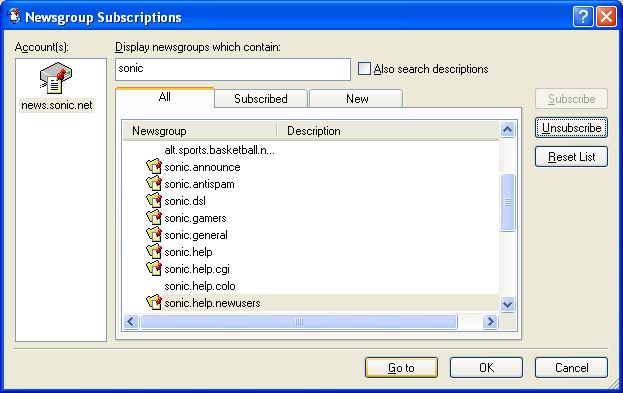Screen dimensions: 623x393
Task: Select the sonic.help.colo newsgroup name
Action: [200, 286]
